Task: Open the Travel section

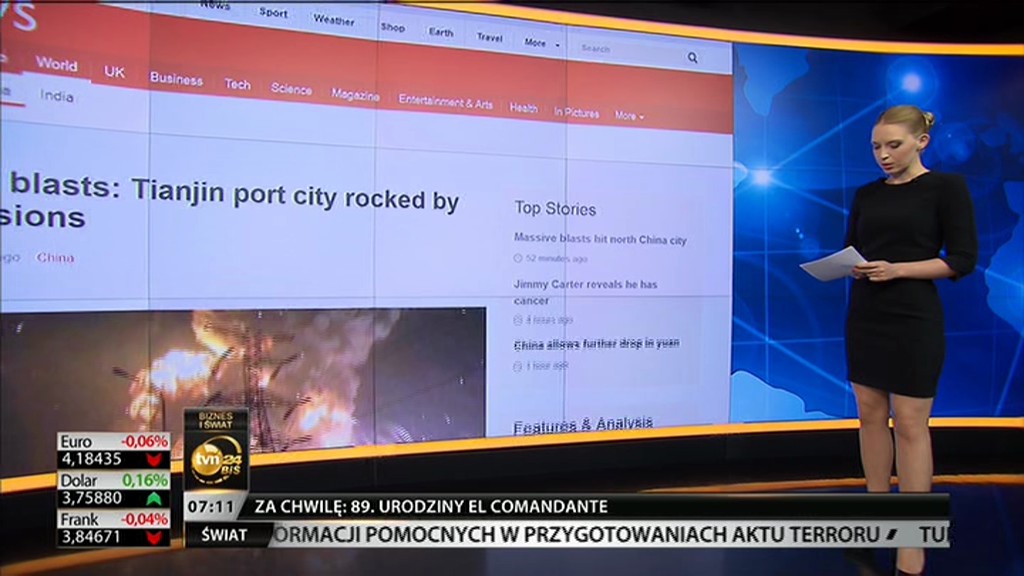Action: point(489,38)
